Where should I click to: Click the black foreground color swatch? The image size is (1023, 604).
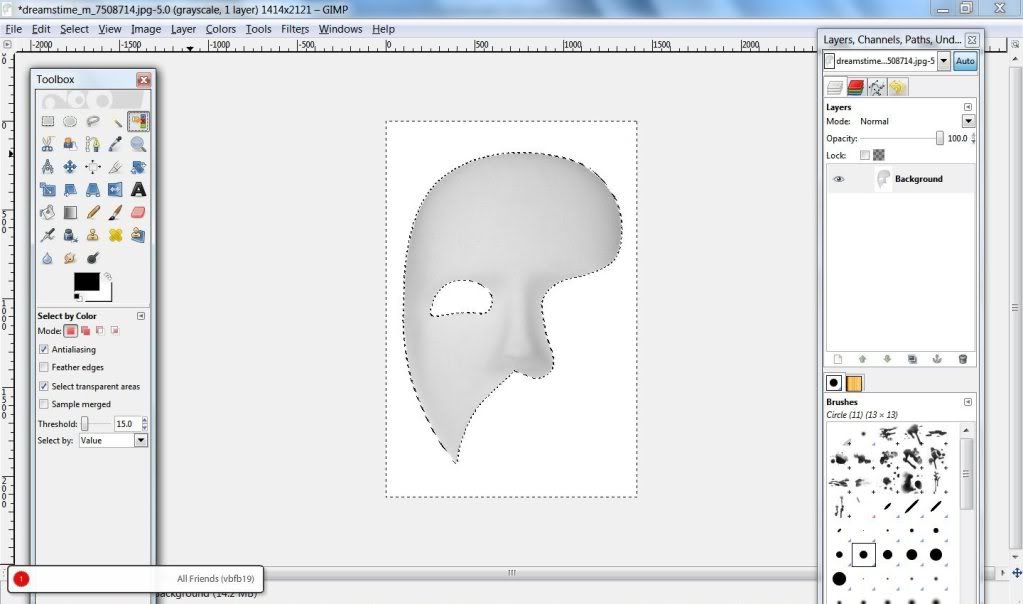click(86, 283)
